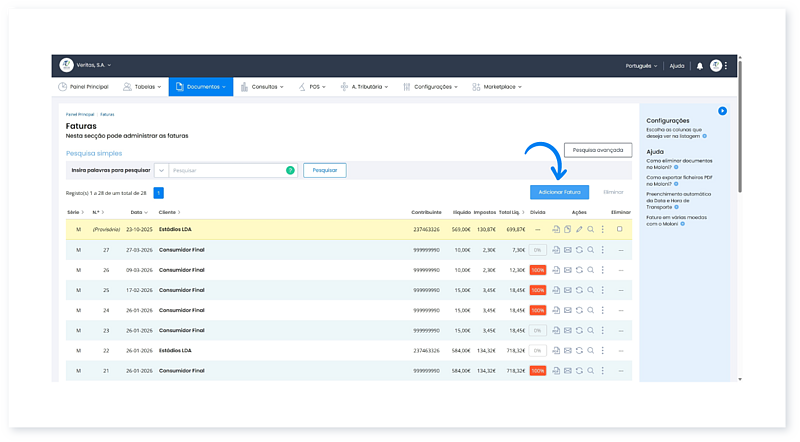Expand the Português language selector
800x442 pixels.
640,66
